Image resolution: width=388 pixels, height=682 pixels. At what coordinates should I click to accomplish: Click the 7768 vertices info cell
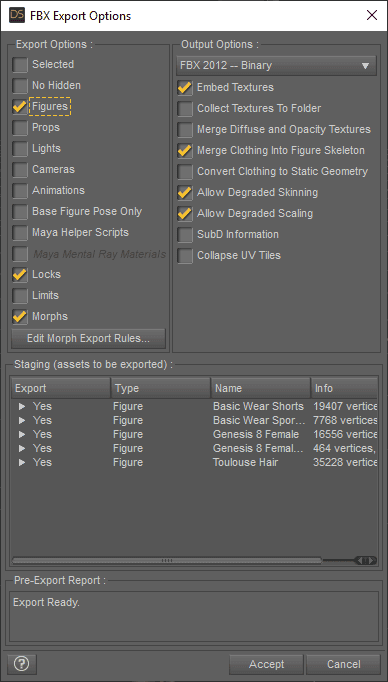[x=345, y=421]
